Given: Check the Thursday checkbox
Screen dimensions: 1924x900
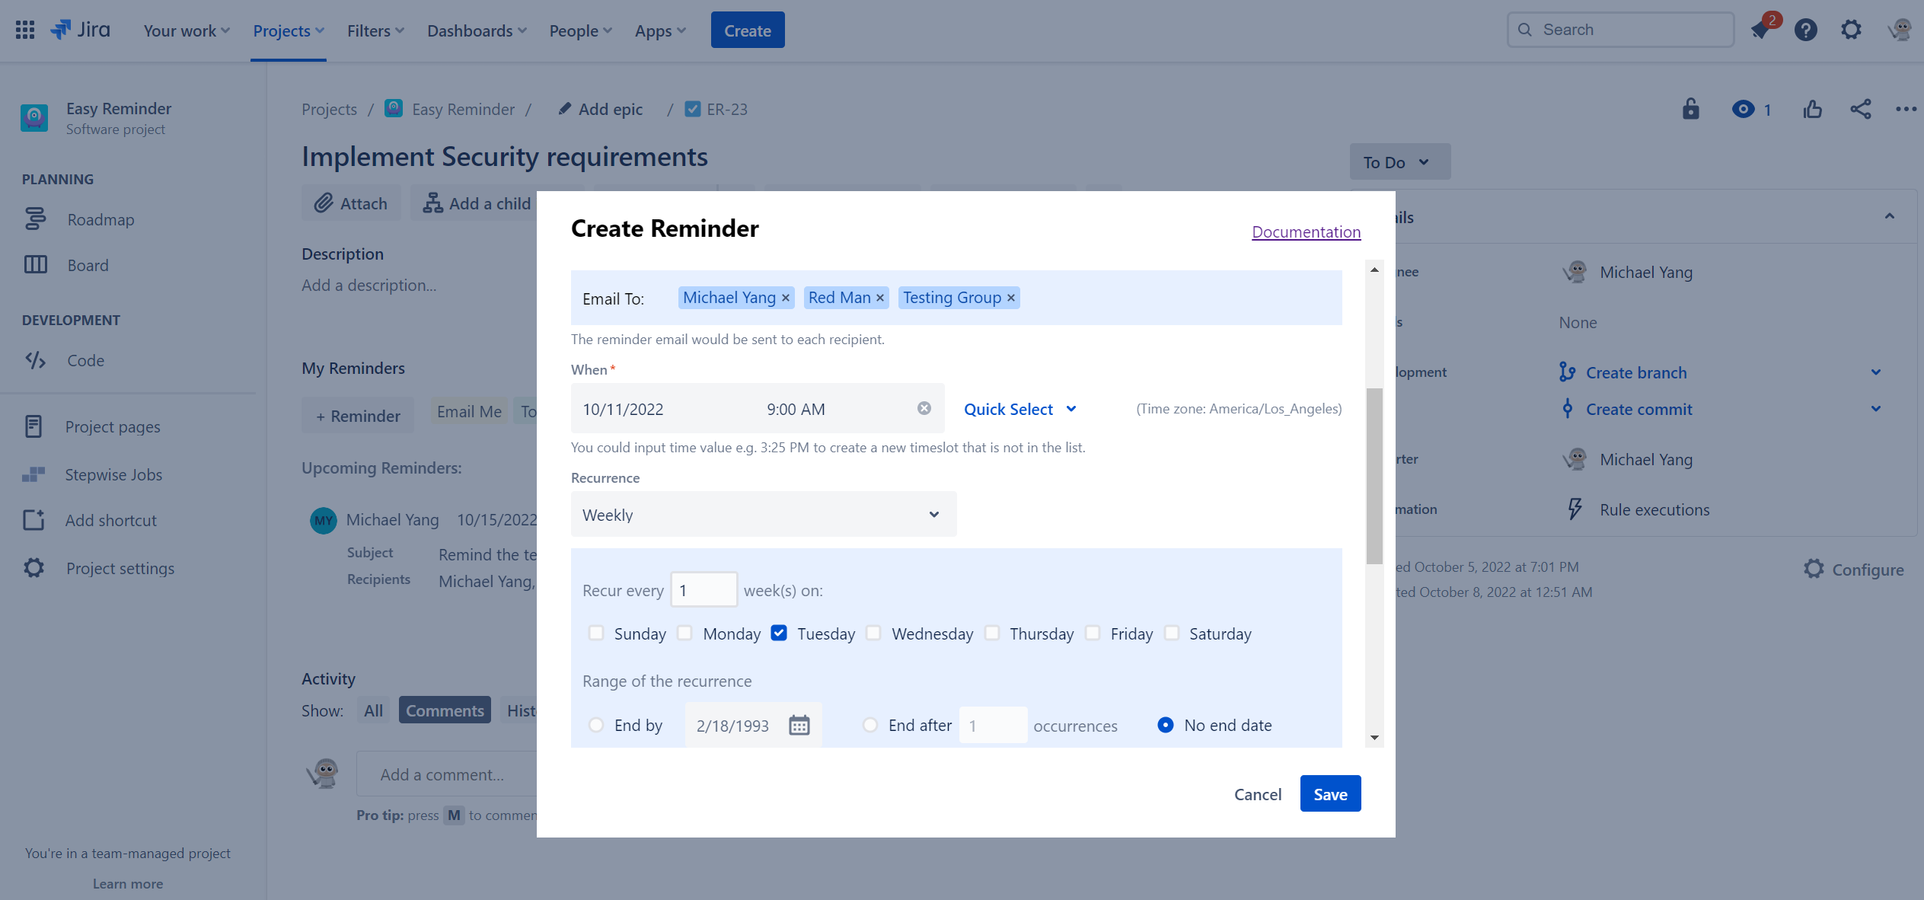Looking at the screenshot, I should [x=992, y=633].
